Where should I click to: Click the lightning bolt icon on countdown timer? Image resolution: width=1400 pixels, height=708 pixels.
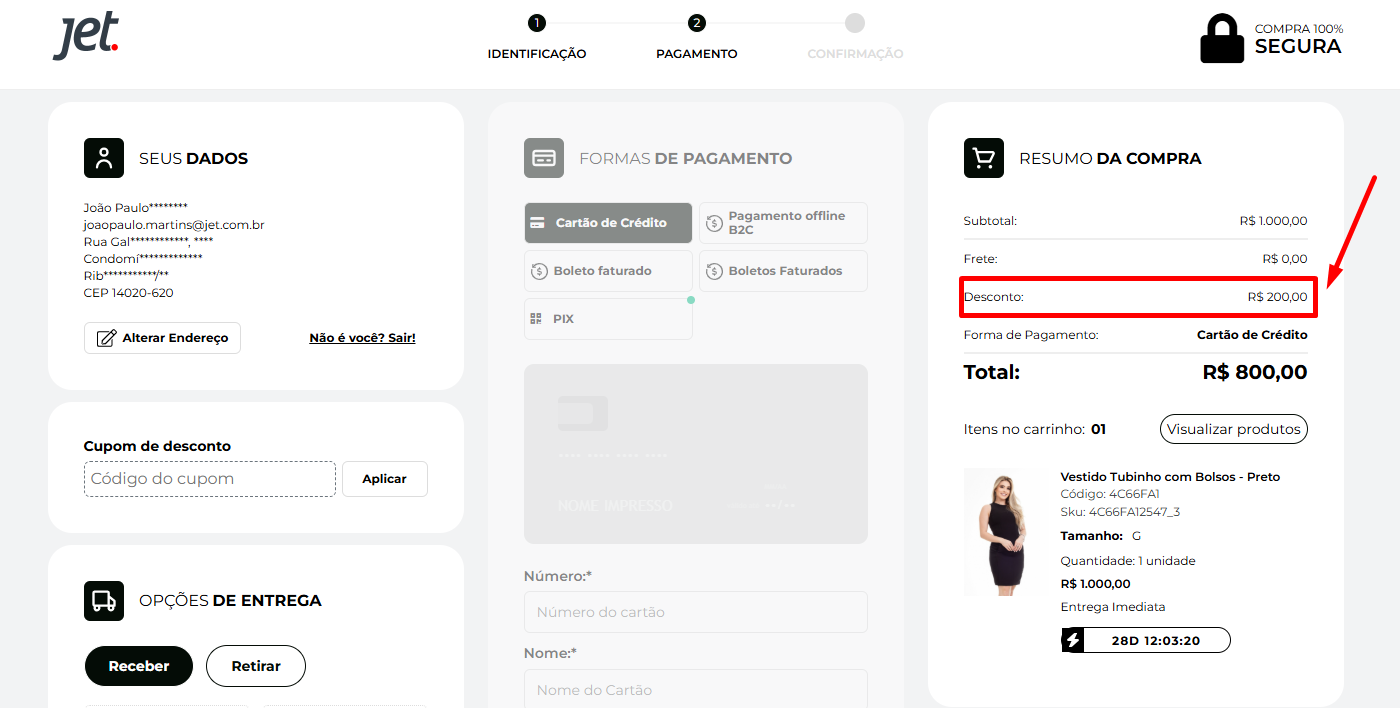1073,640
